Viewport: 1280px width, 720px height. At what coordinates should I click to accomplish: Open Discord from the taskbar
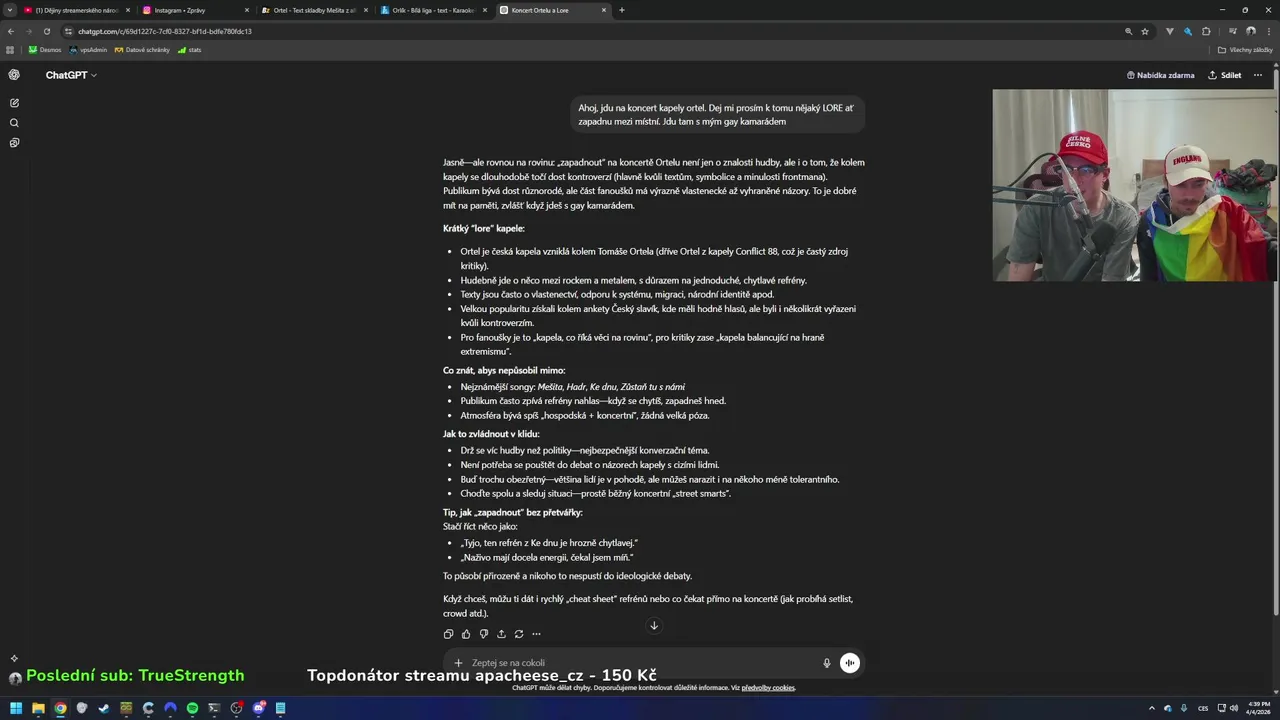tap(258, 708)
